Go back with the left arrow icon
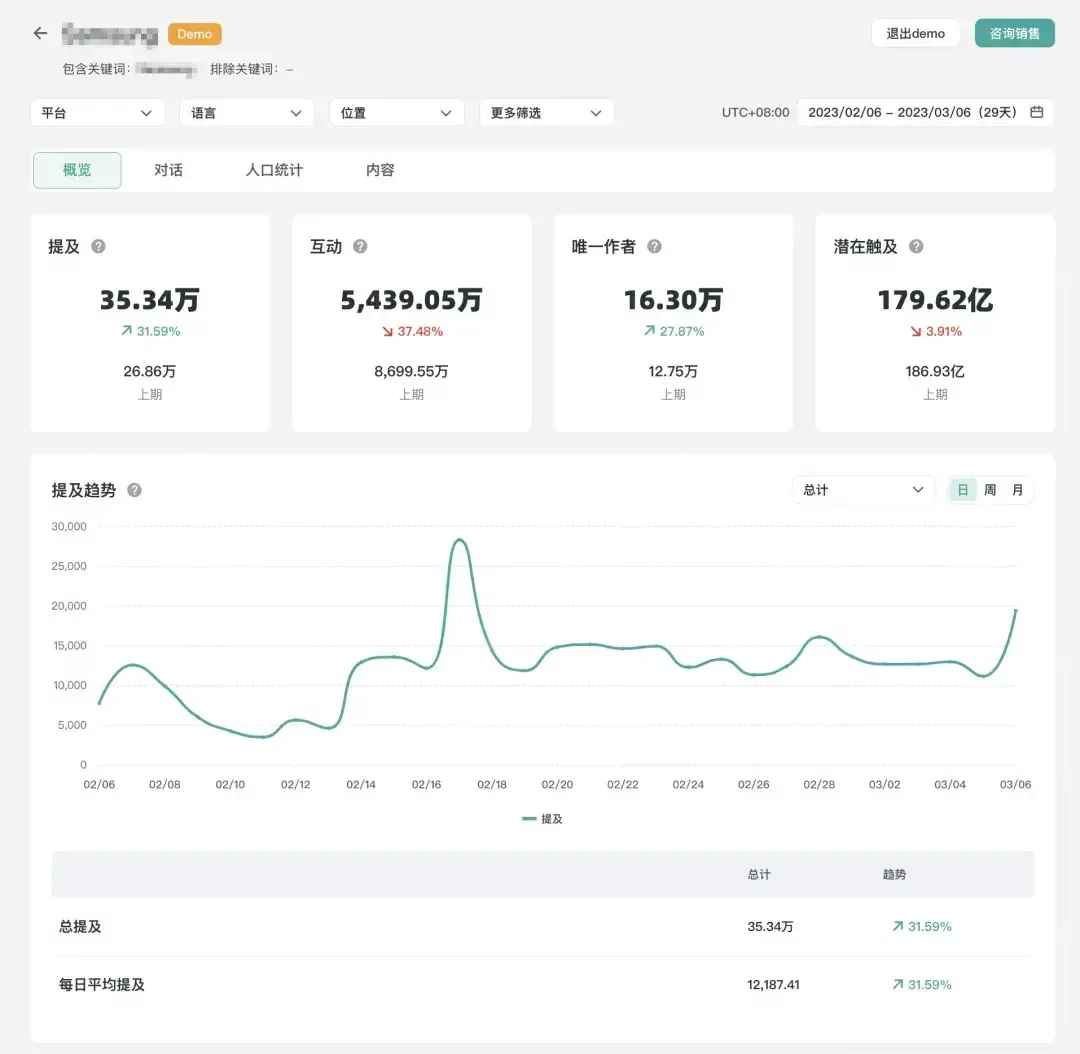This screenshot has height=1054, width=1080. (x=41, y=33)
